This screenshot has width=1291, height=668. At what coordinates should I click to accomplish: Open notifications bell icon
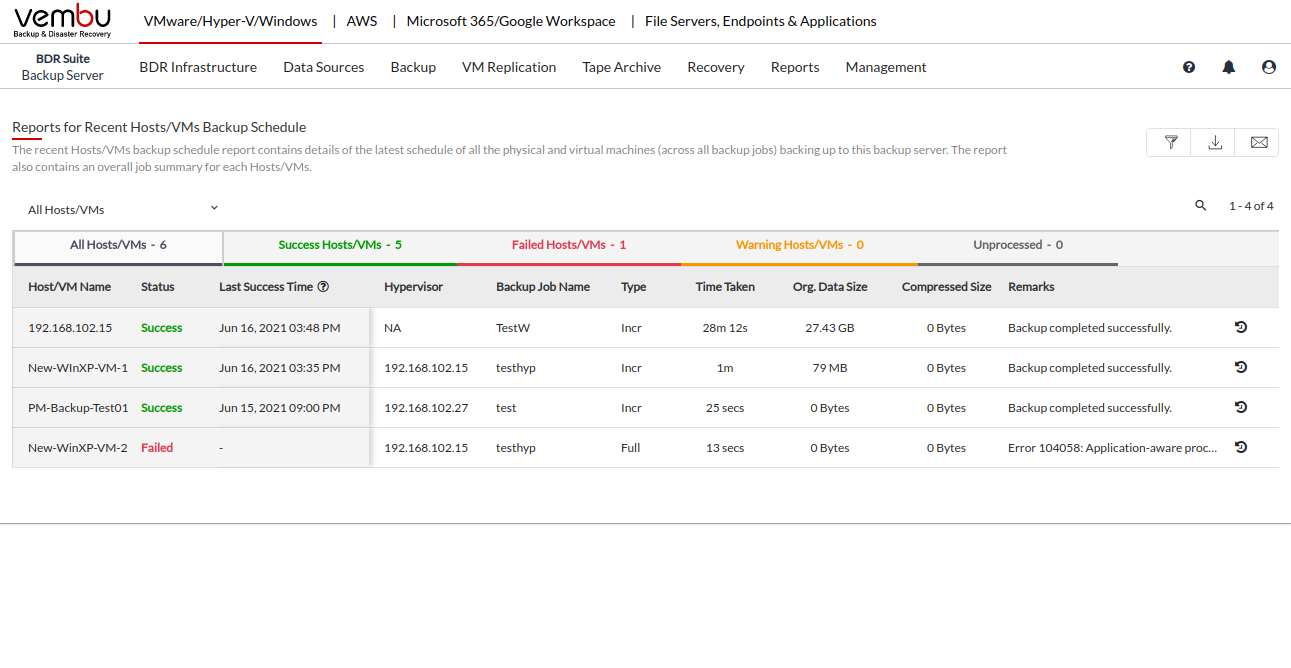tap(1229, 67)
